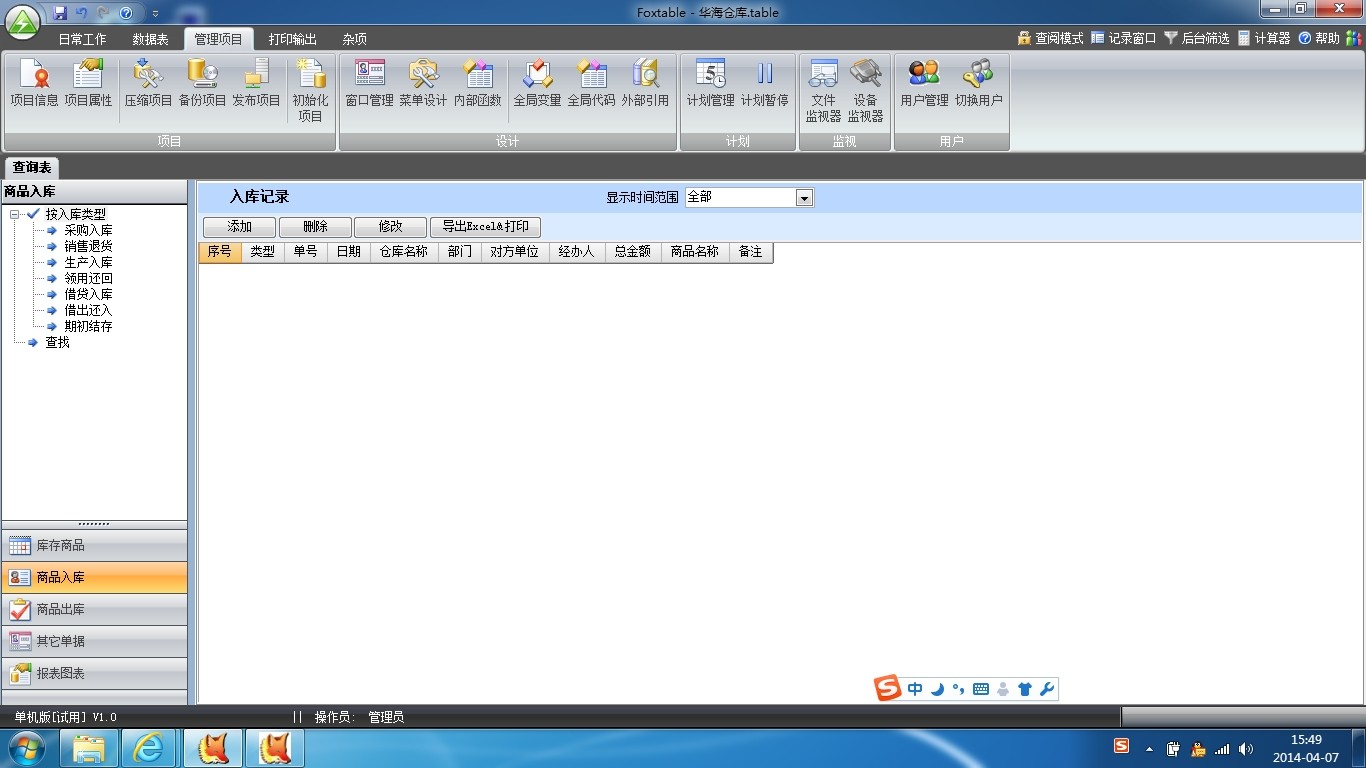1366x768 pixels.
Task: Open 商品出库 in navigation pane
Action: pos(94,609)
